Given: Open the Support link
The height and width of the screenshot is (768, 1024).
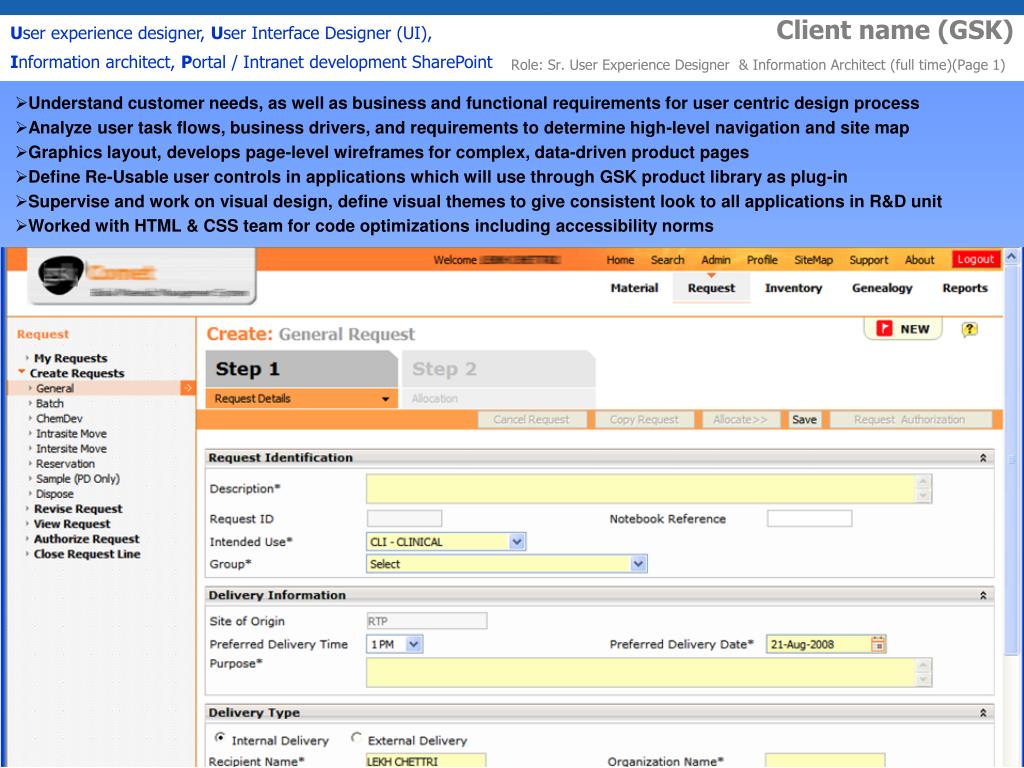Looking at the screenshot, I should click(869, 260).
